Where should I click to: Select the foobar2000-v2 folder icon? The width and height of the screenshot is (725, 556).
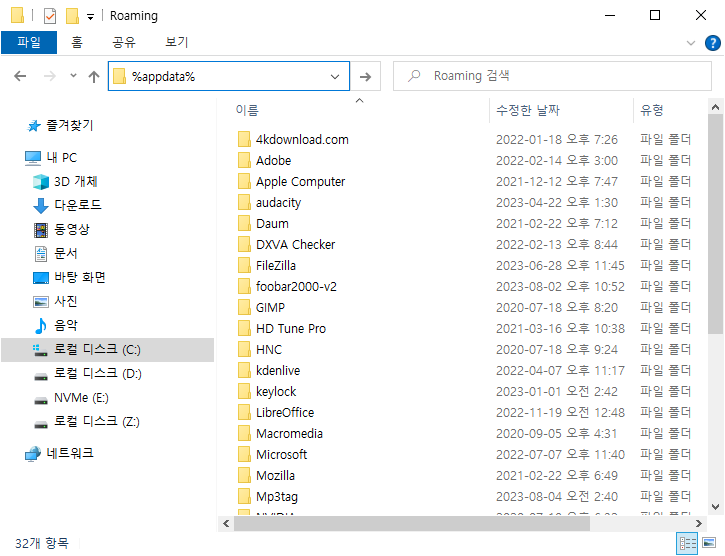244,286
